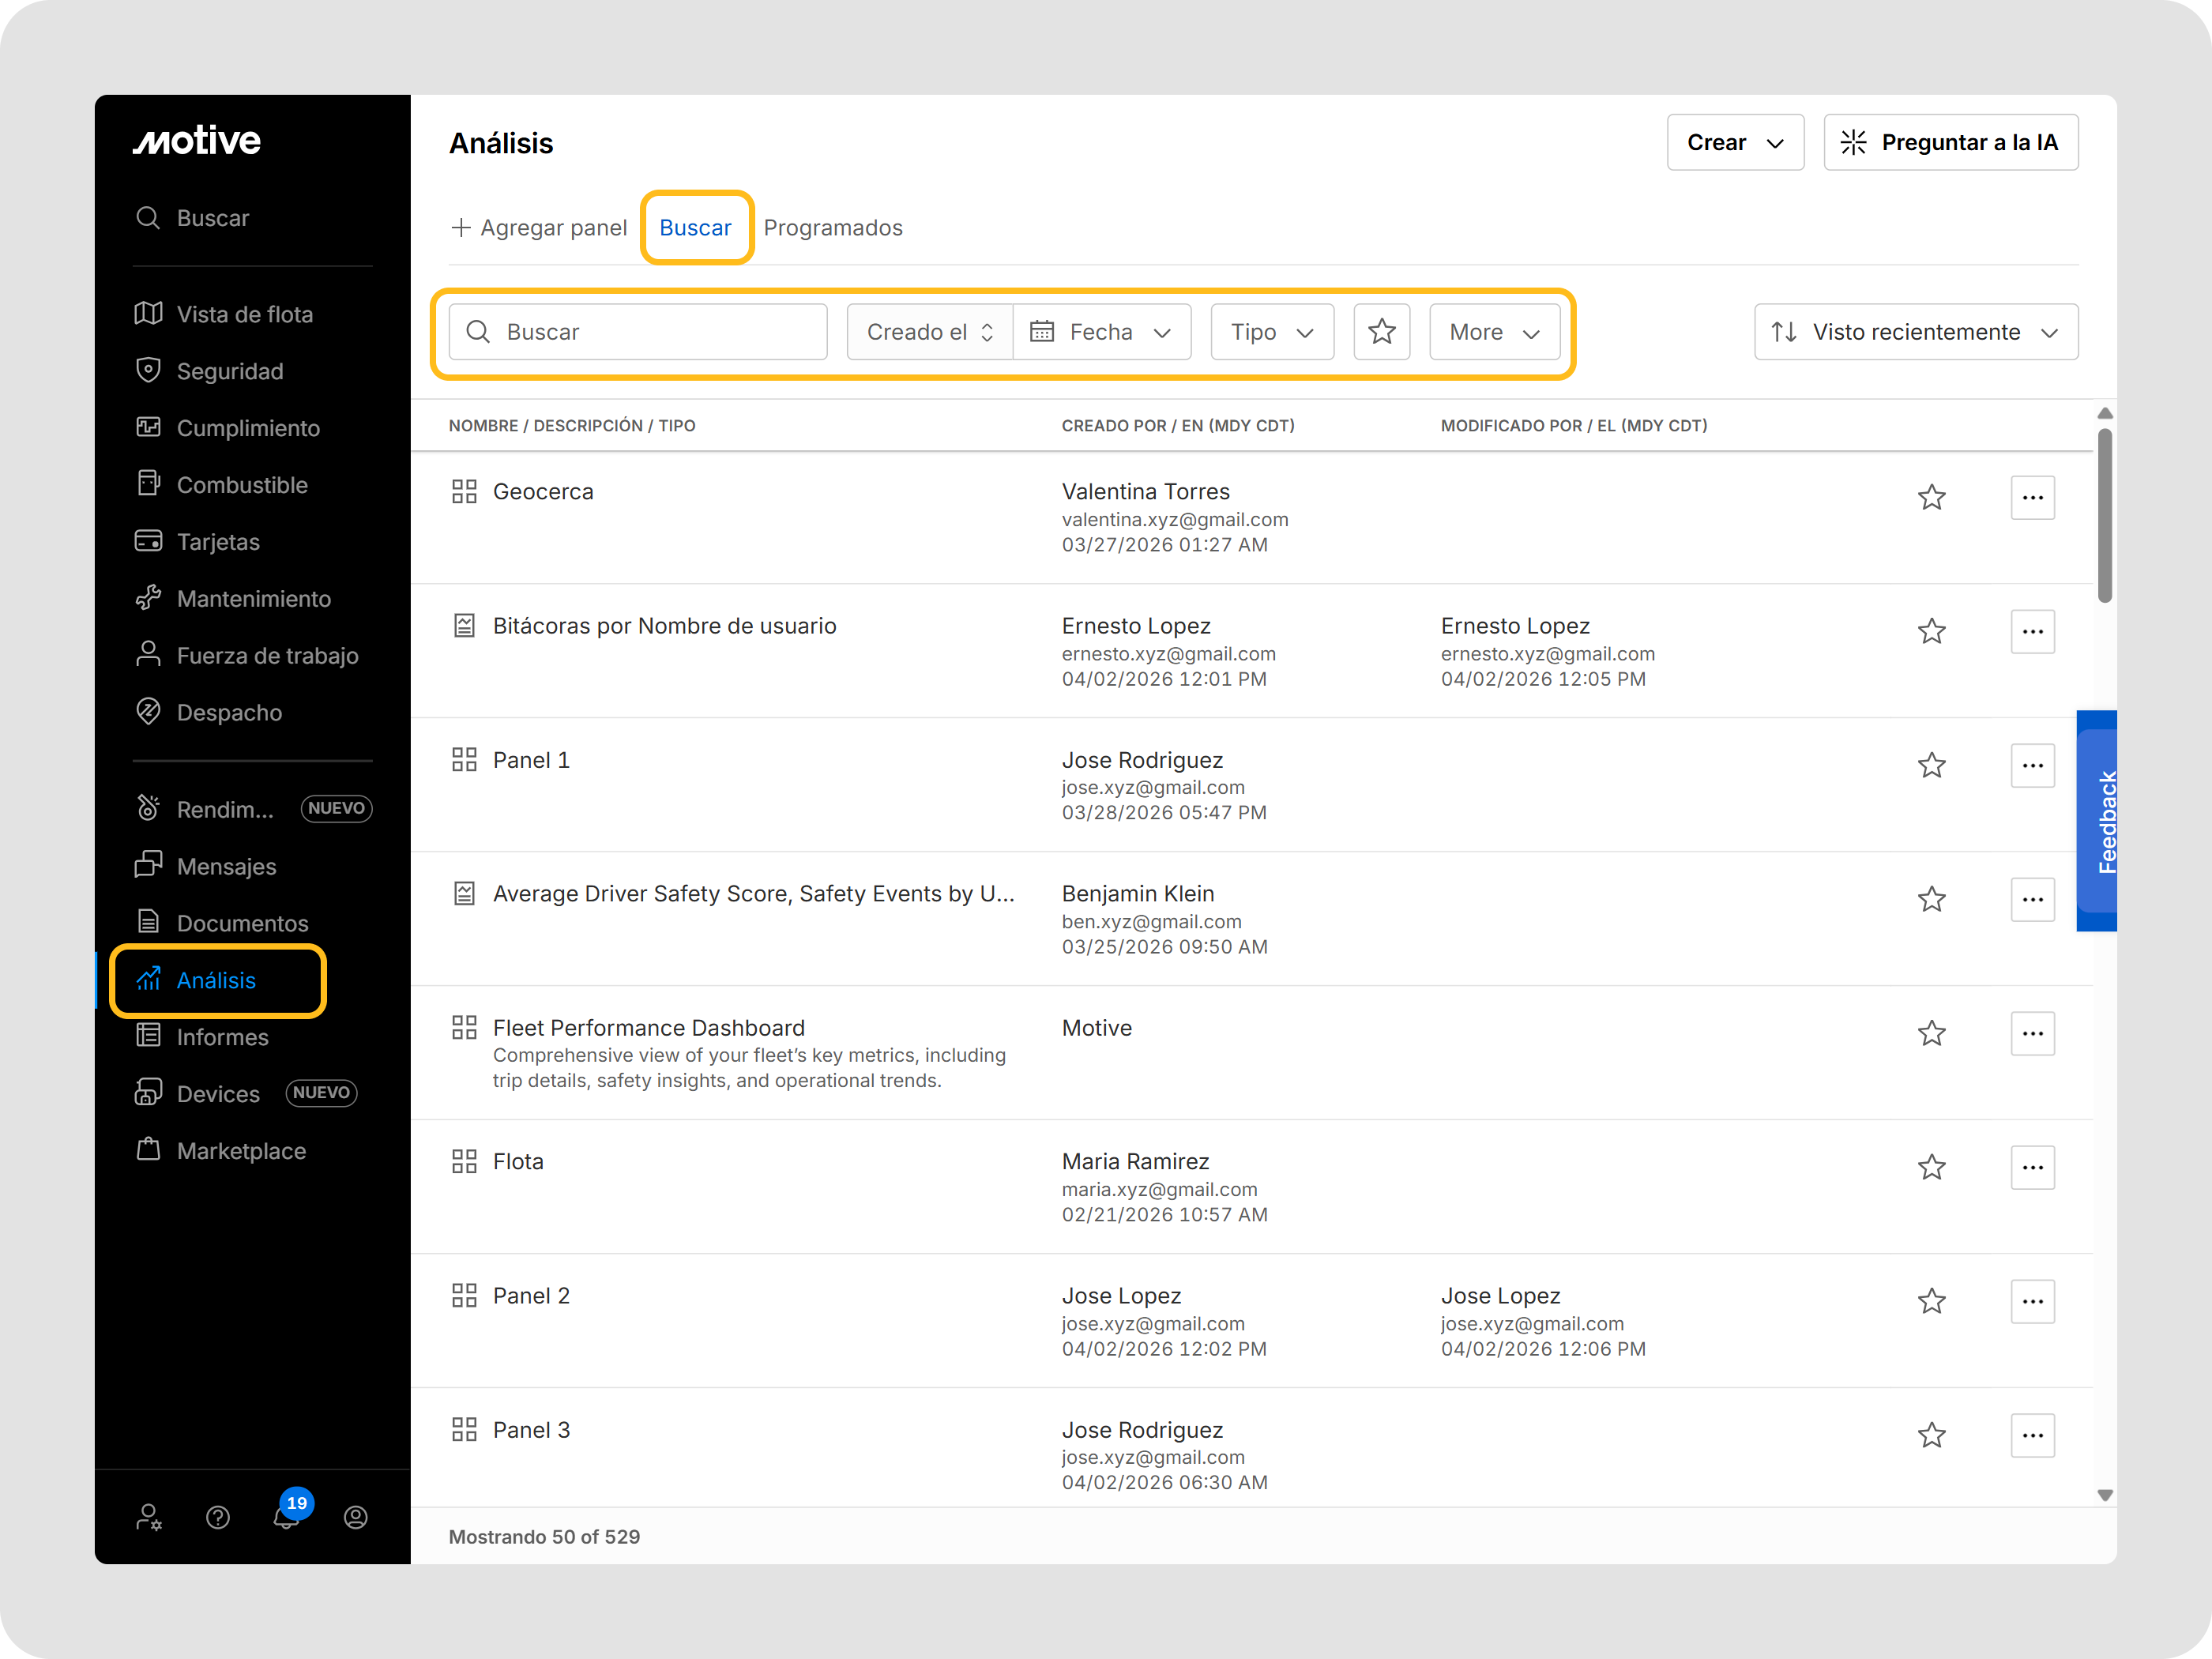This screenshot has width=2212, height=1659.
Task: Open Combustible fuel icon
Action: (148, 484)
